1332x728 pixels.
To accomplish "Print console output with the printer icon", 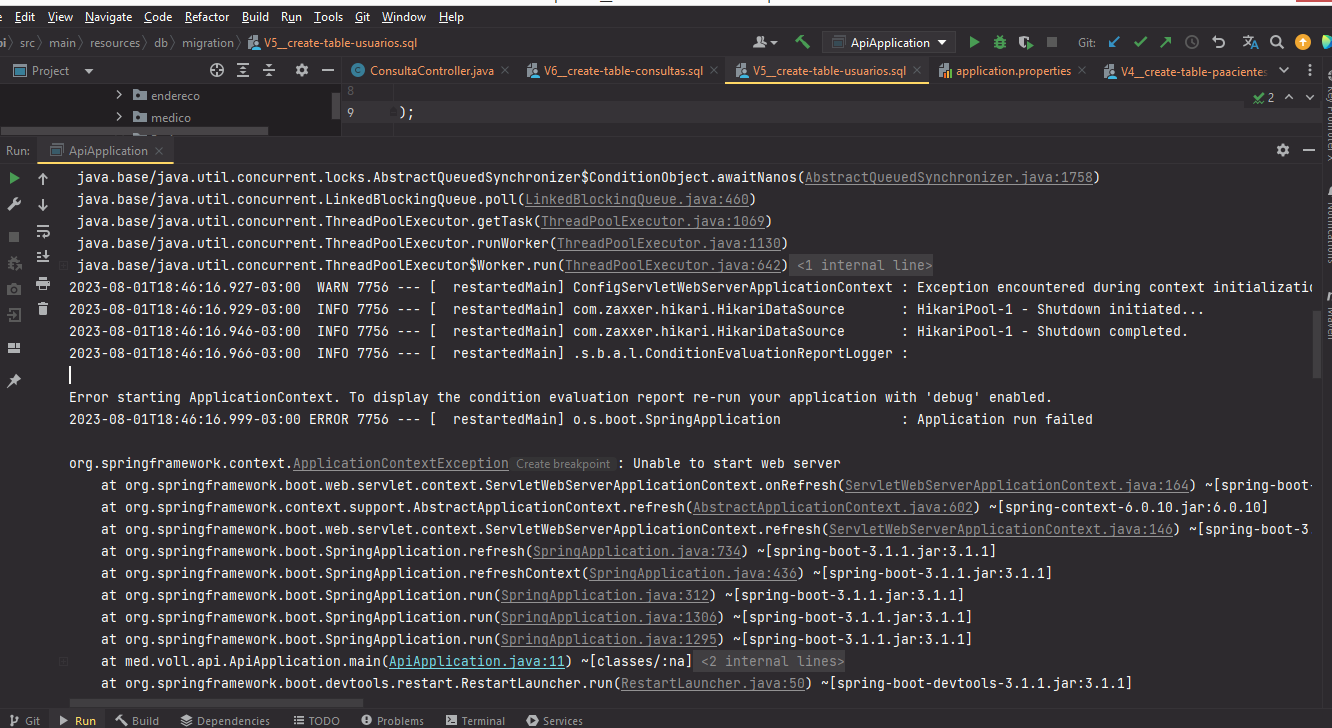I will 43,283.
